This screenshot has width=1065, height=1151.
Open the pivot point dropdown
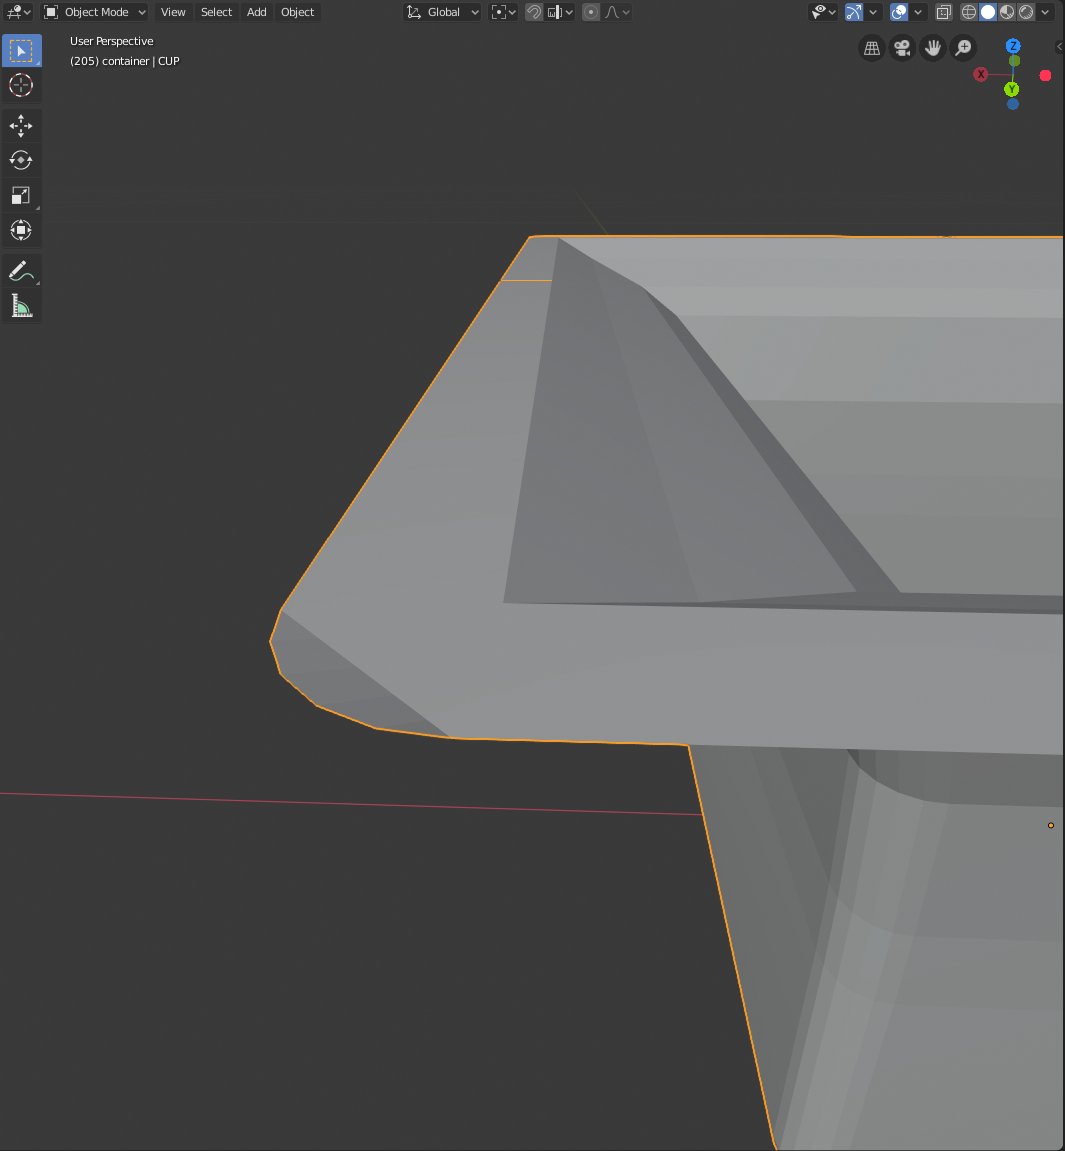[x=504, y=12]
